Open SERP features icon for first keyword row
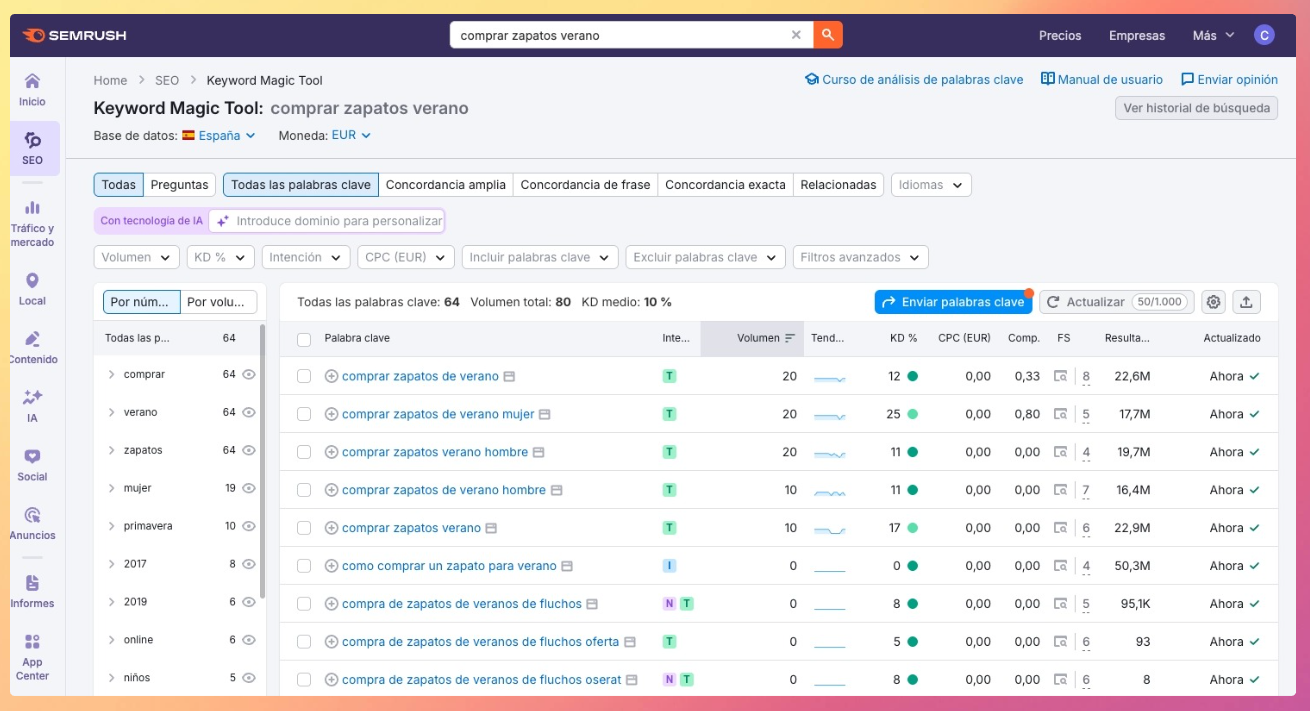The width and height of the screenshot is (1310, 711). pyautogui.click(x=1060, y=377)
